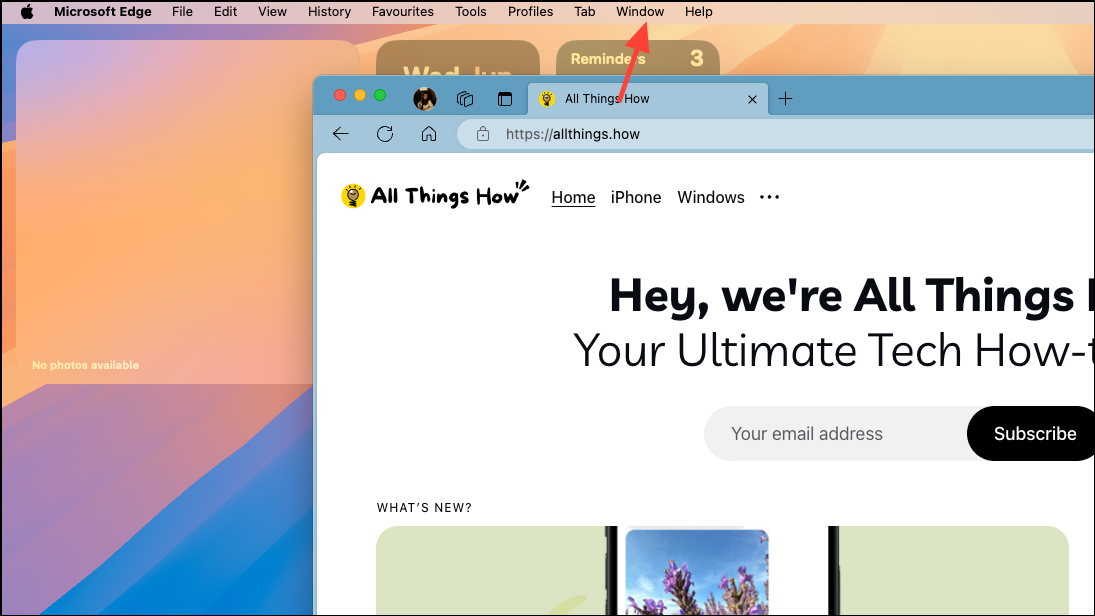Click the Subscribe button
Viewport: 1095px width, 616px height.
pos(1033,433)
